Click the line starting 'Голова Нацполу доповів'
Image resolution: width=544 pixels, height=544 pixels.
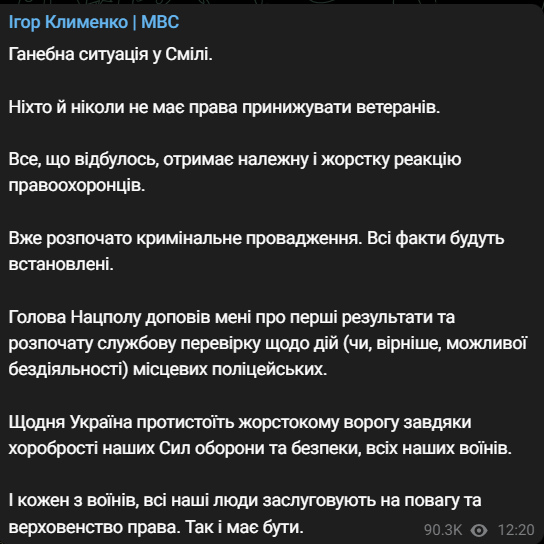click(x=232, y=317)
